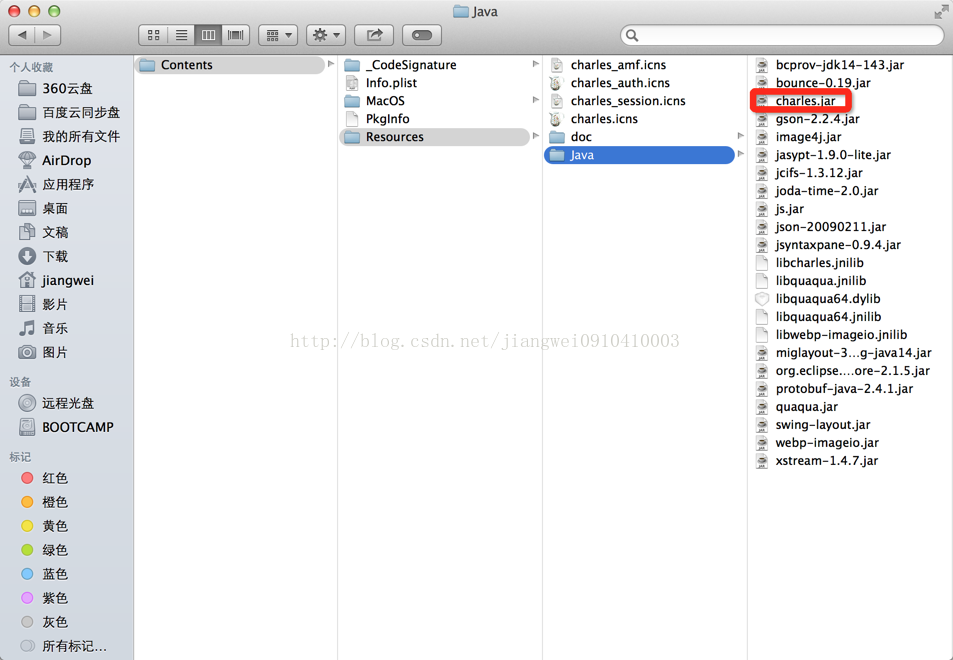Filter by the 绿色 tag
The image size is (953, 660).
click(44, 551)
